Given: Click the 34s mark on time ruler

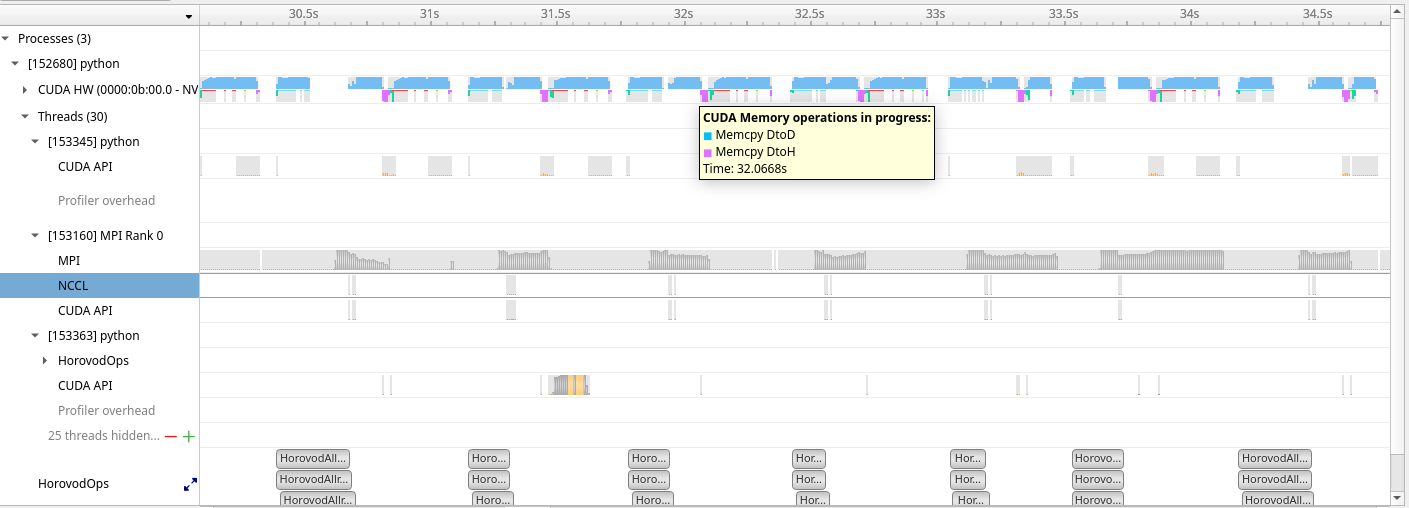Looking at the screenshot, I should [x=1189, y=14].
